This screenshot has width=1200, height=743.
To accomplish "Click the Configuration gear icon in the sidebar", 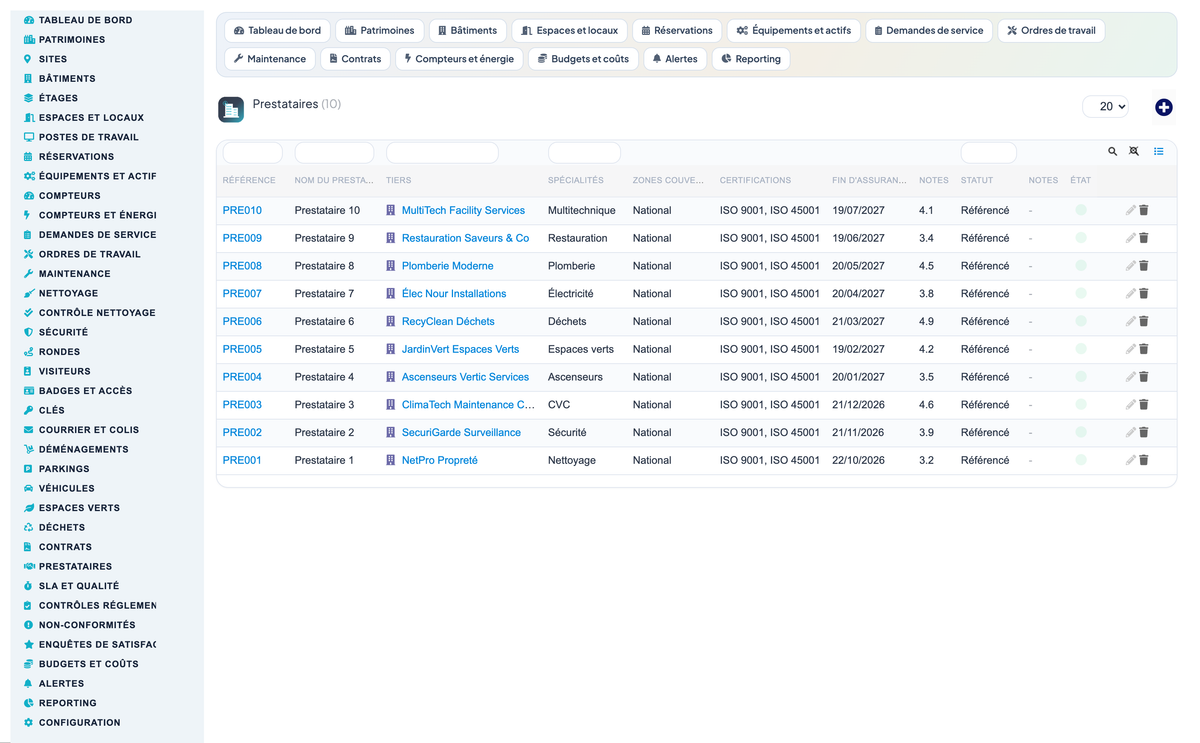I will tap(28, 722).
